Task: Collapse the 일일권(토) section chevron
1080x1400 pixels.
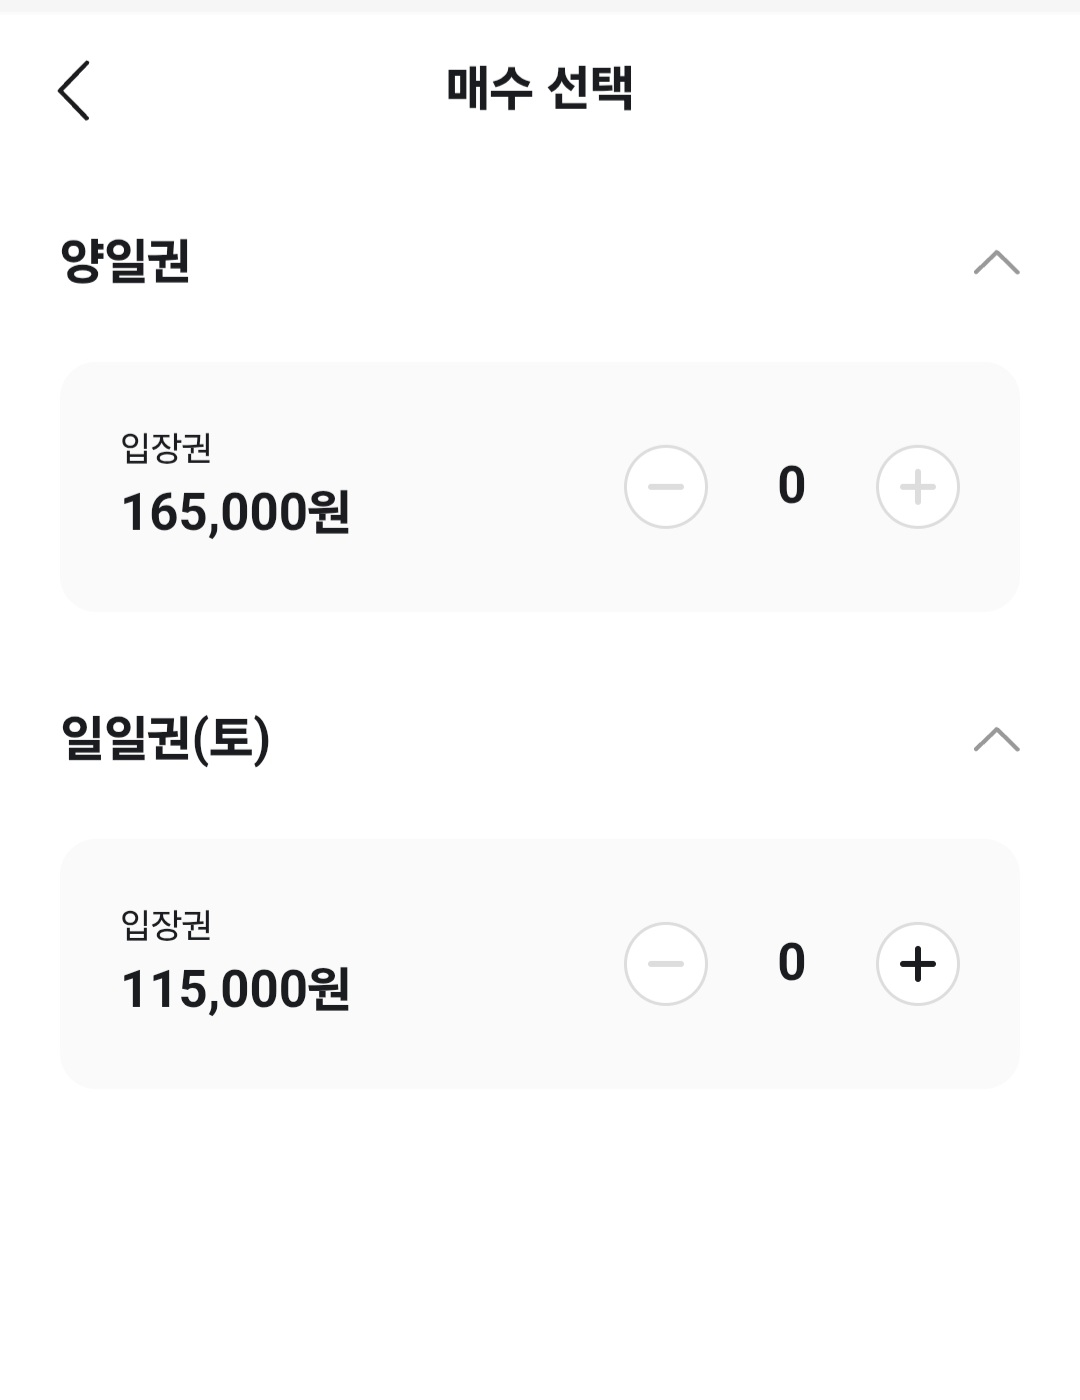Action: [996, 740]
